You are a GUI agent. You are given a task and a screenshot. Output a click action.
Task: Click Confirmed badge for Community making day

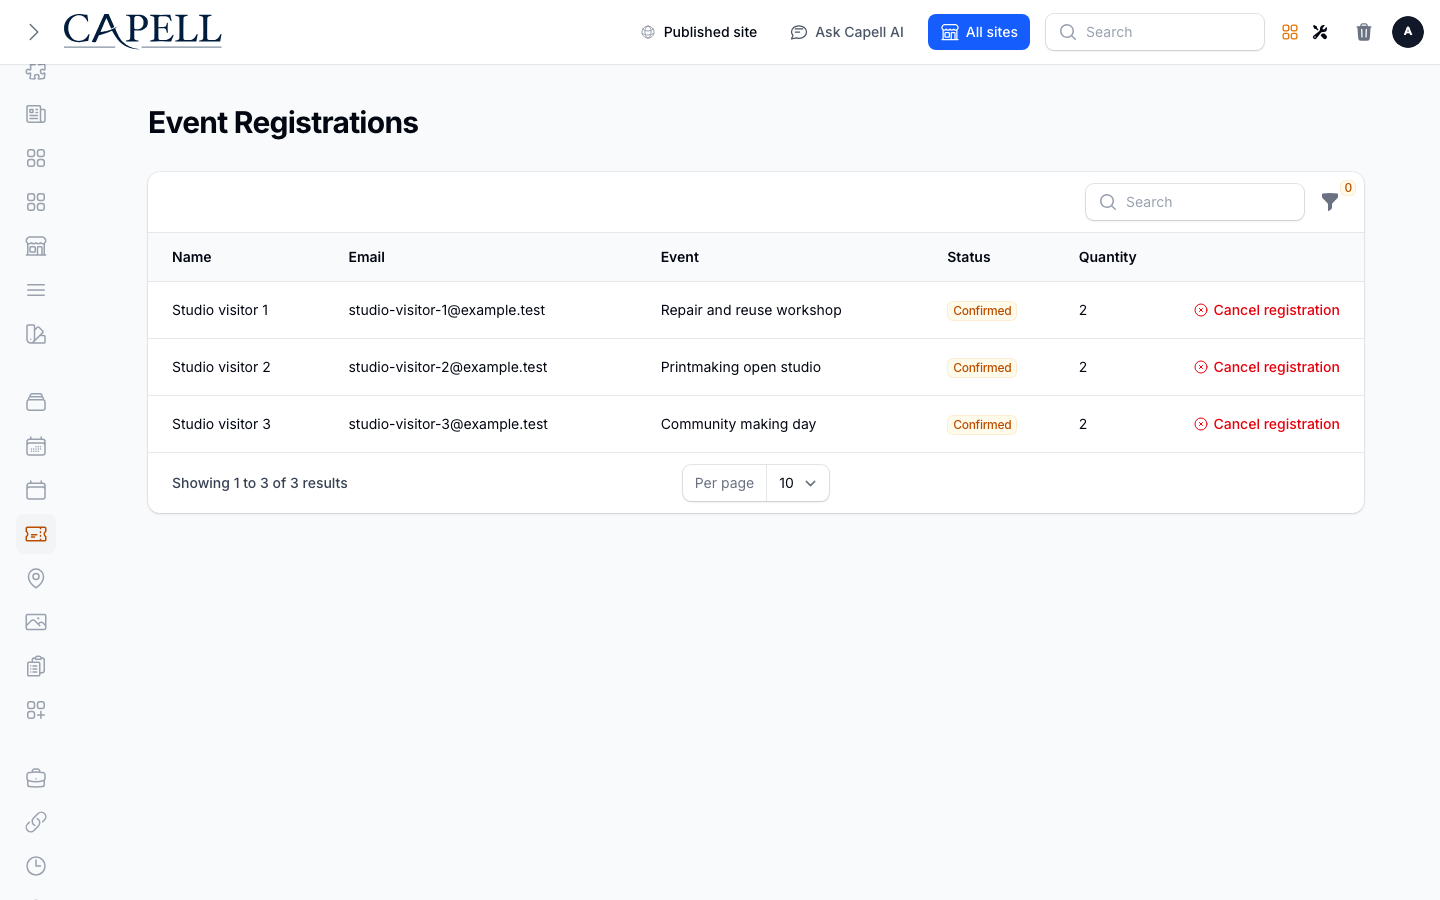tap(982, 425)
